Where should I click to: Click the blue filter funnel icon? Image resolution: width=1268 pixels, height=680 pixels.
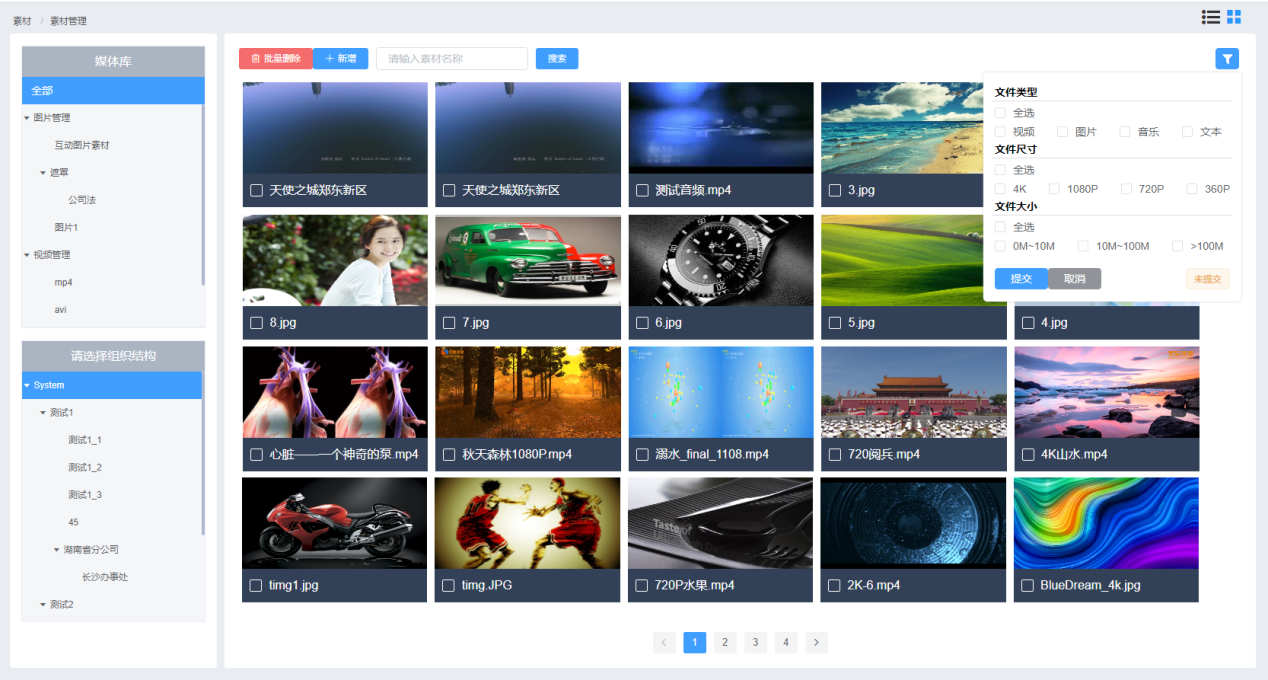point(1227,59)
